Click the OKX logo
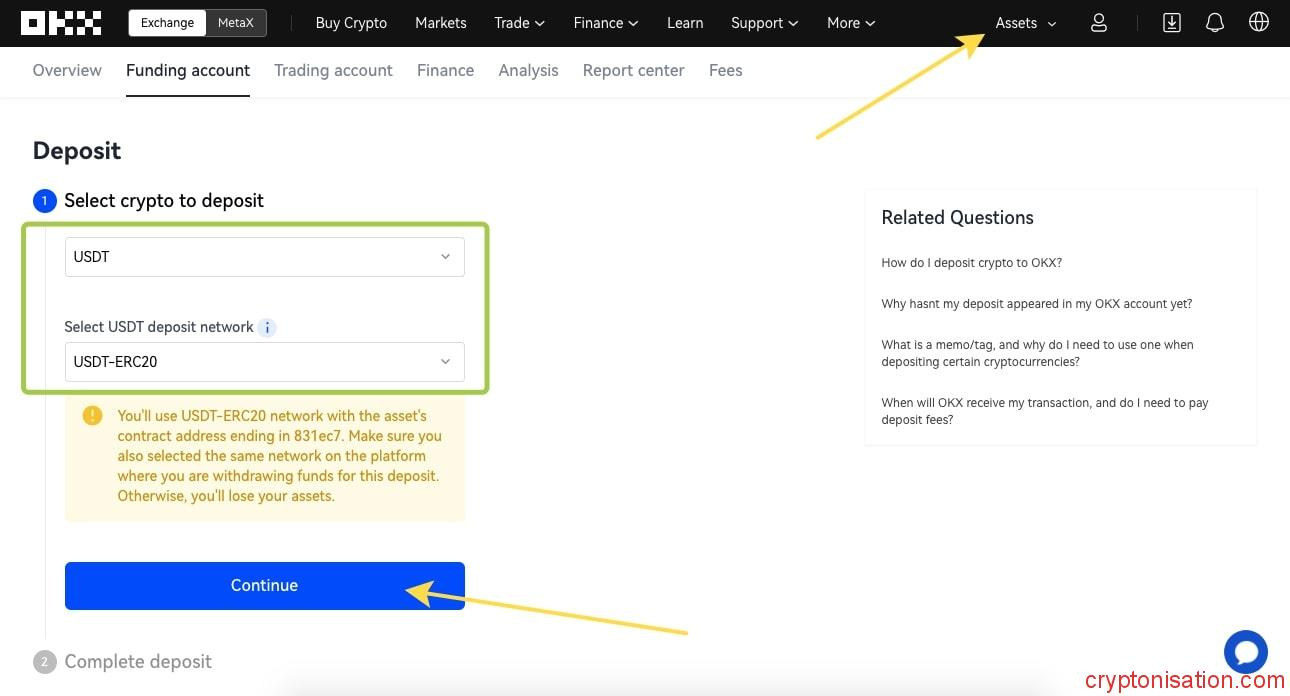 (x=61, y=23)
